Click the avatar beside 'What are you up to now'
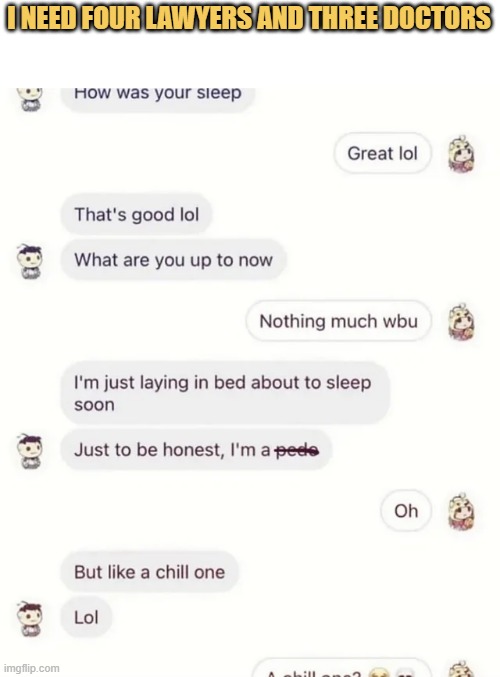Image resolution: width=500 pixels, height=677 pixels. 29,261
